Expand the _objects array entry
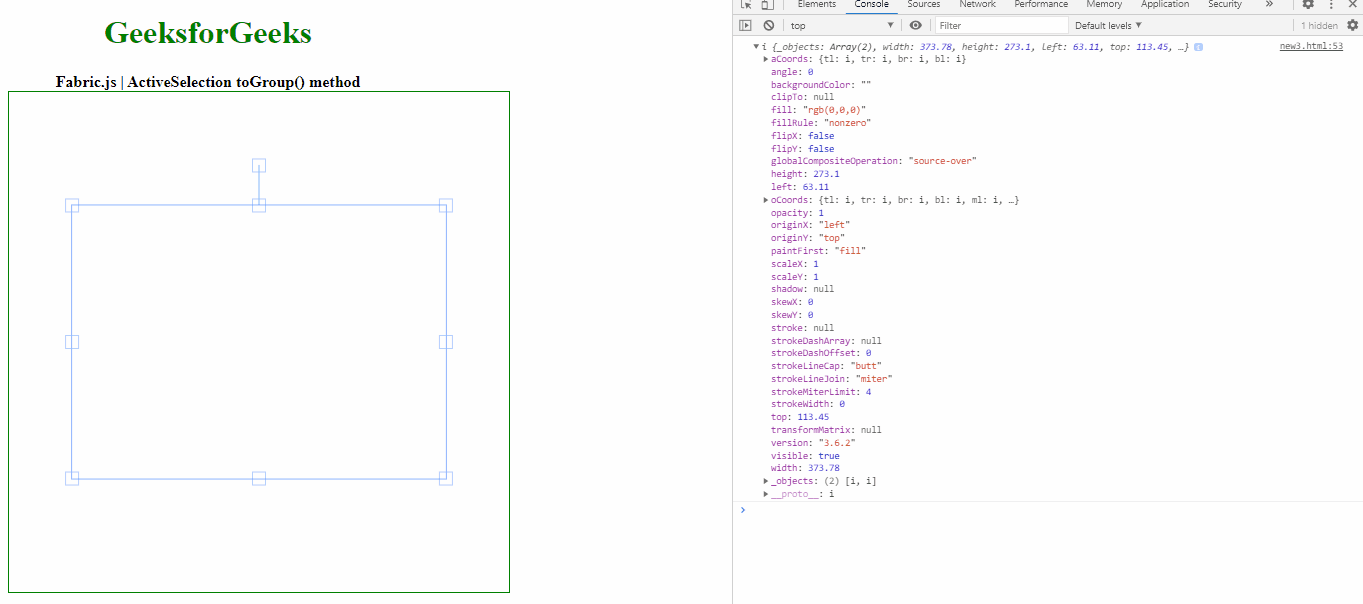This screenshot has height=604, width=1363. pyautogui.click(x=765, y=480)
